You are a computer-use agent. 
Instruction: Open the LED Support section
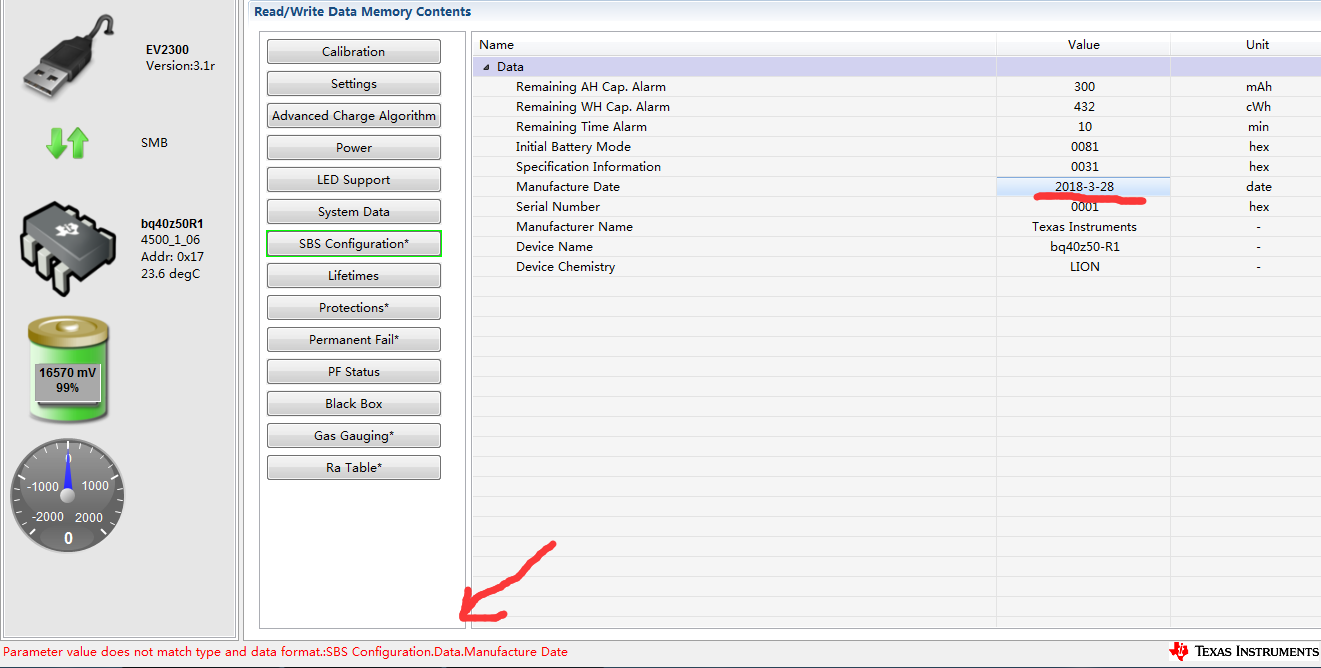pos(353,180)
